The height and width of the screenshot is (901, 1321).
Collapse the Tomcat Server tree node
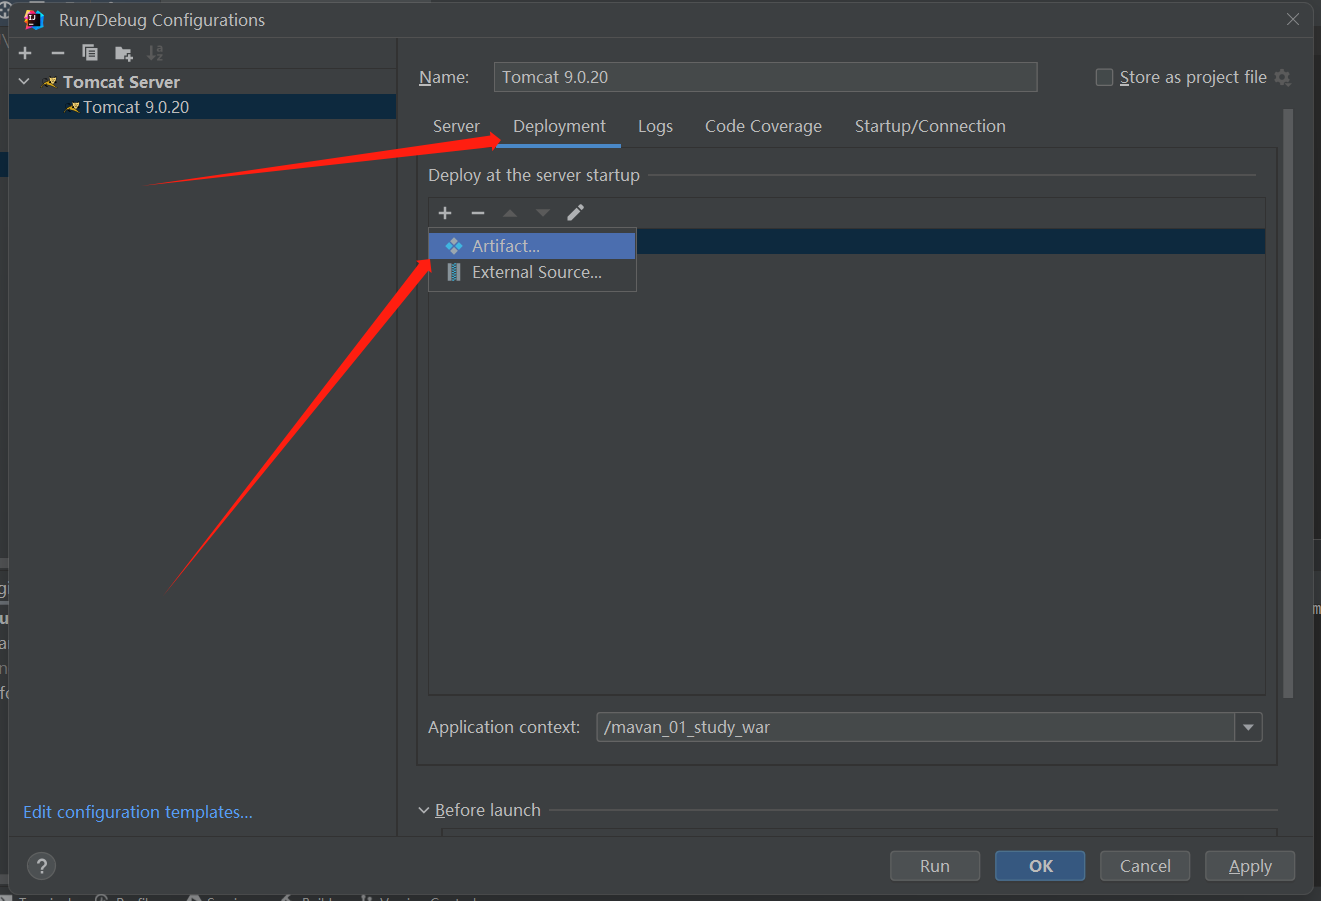click(x=25, y=81)
